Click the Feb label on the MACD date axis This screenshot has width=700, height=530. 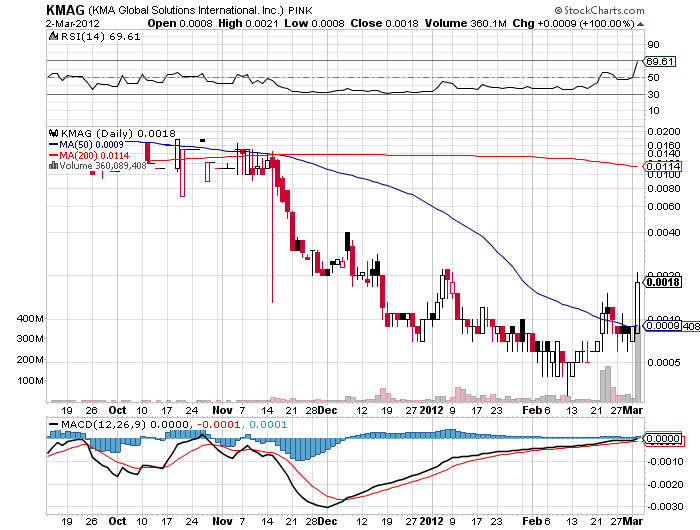coord(531,521)
